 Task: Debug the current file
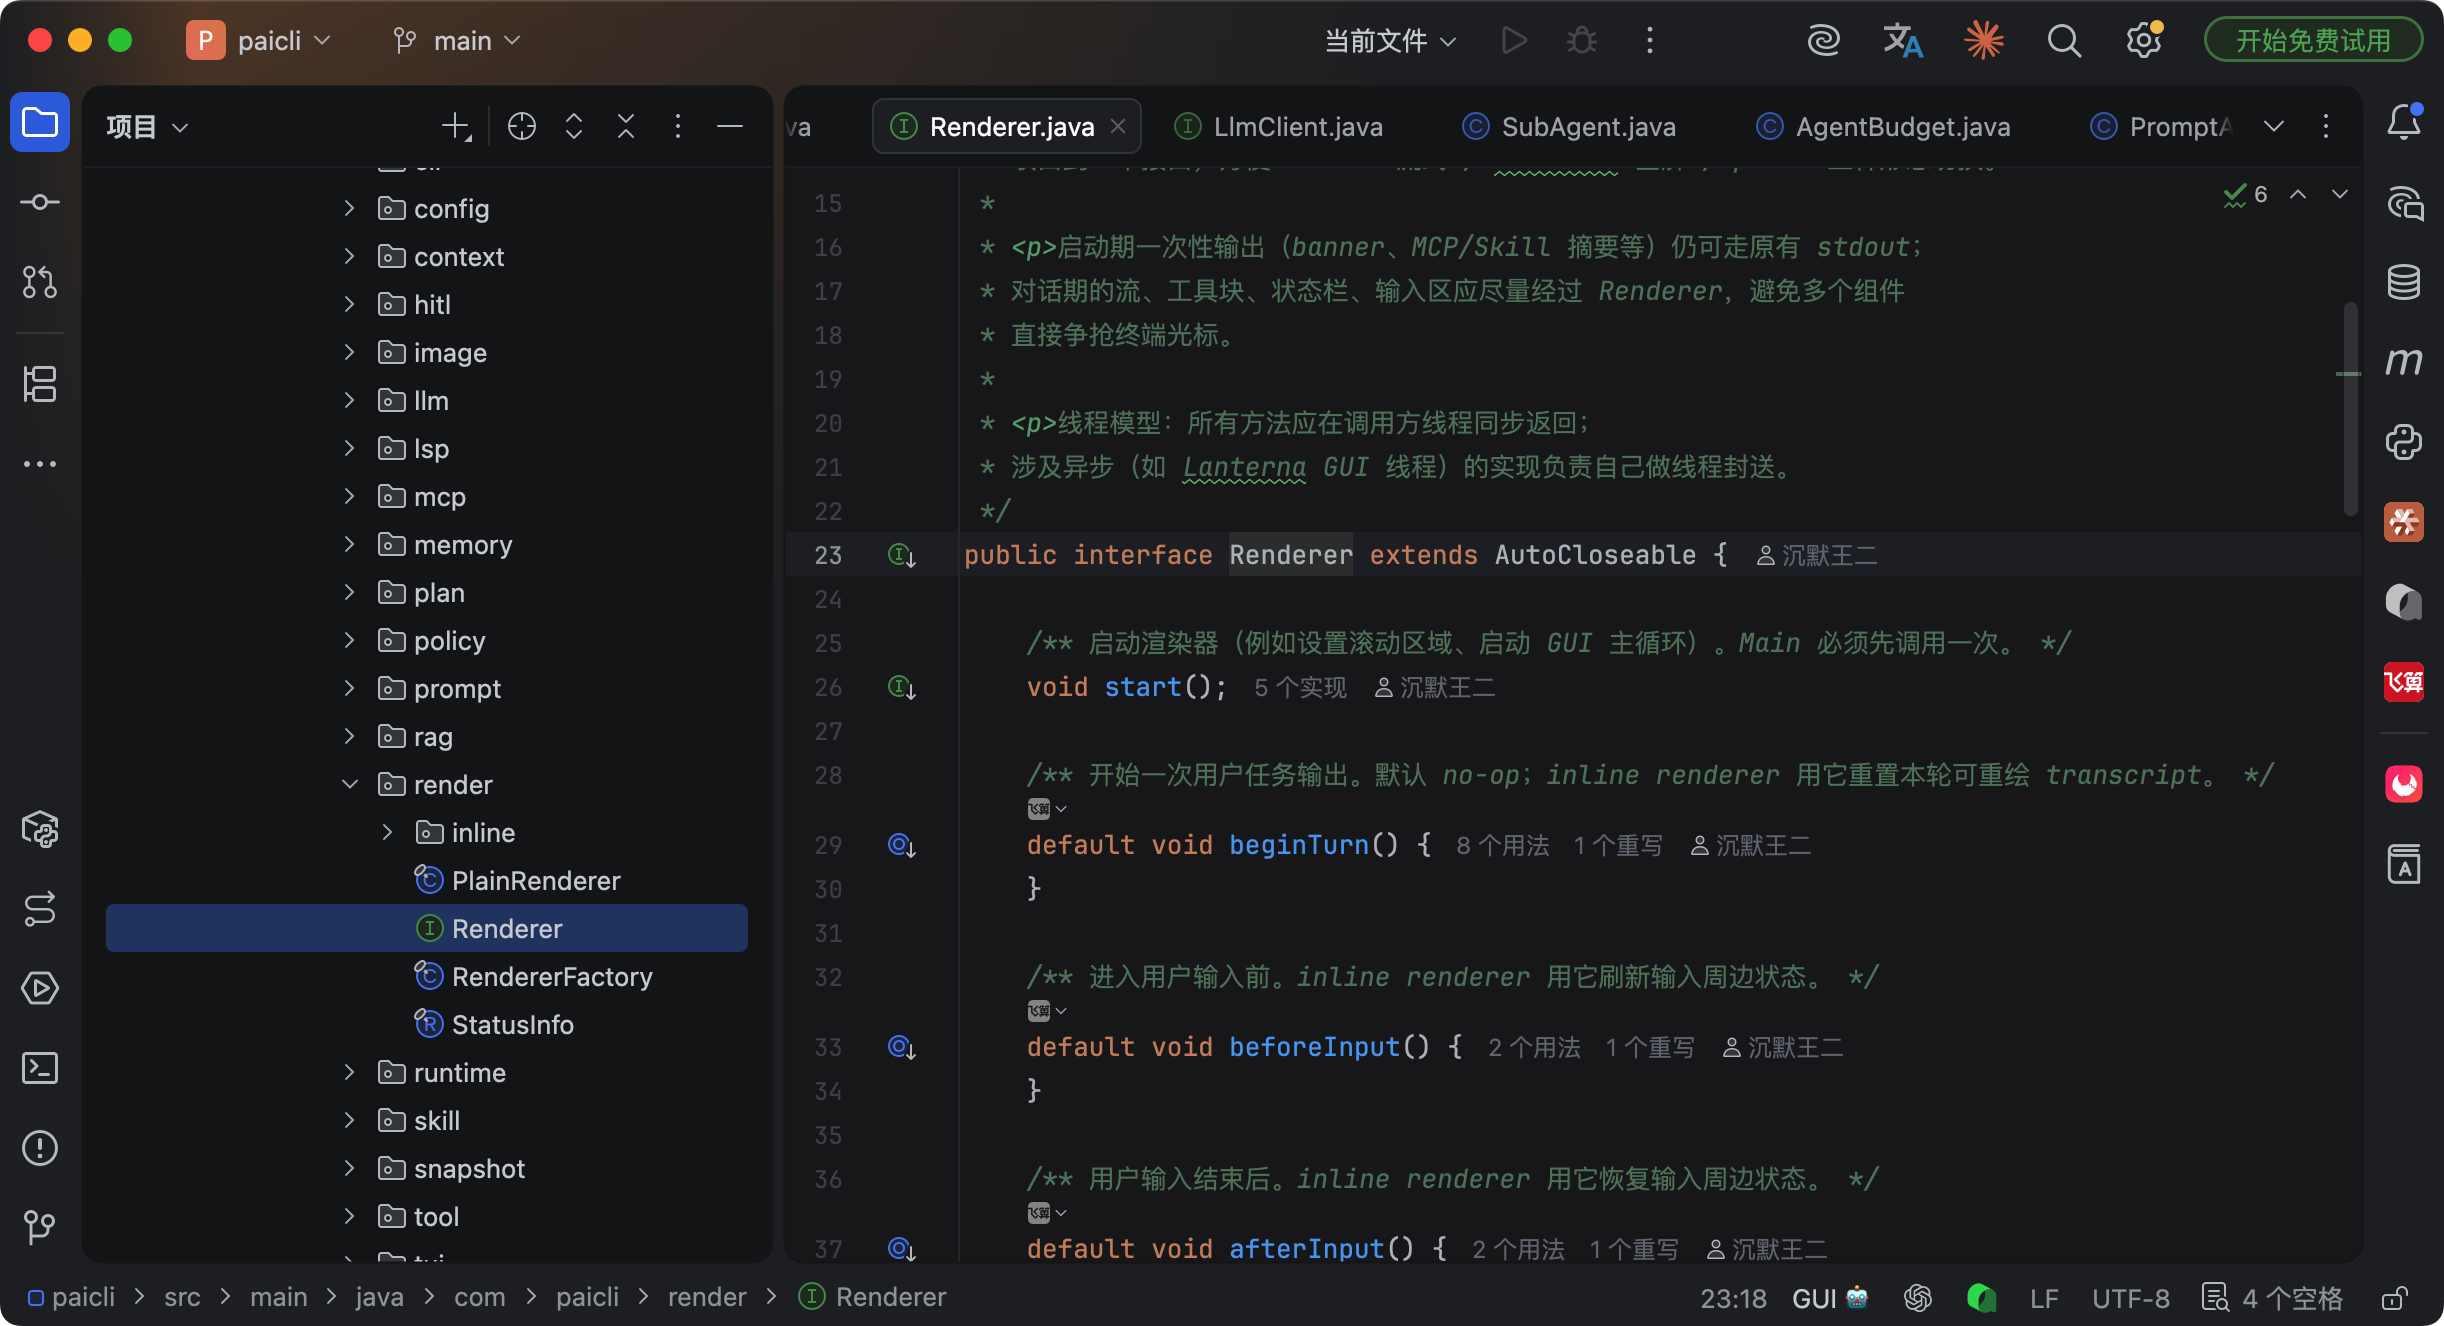(x=1582, y=41)
